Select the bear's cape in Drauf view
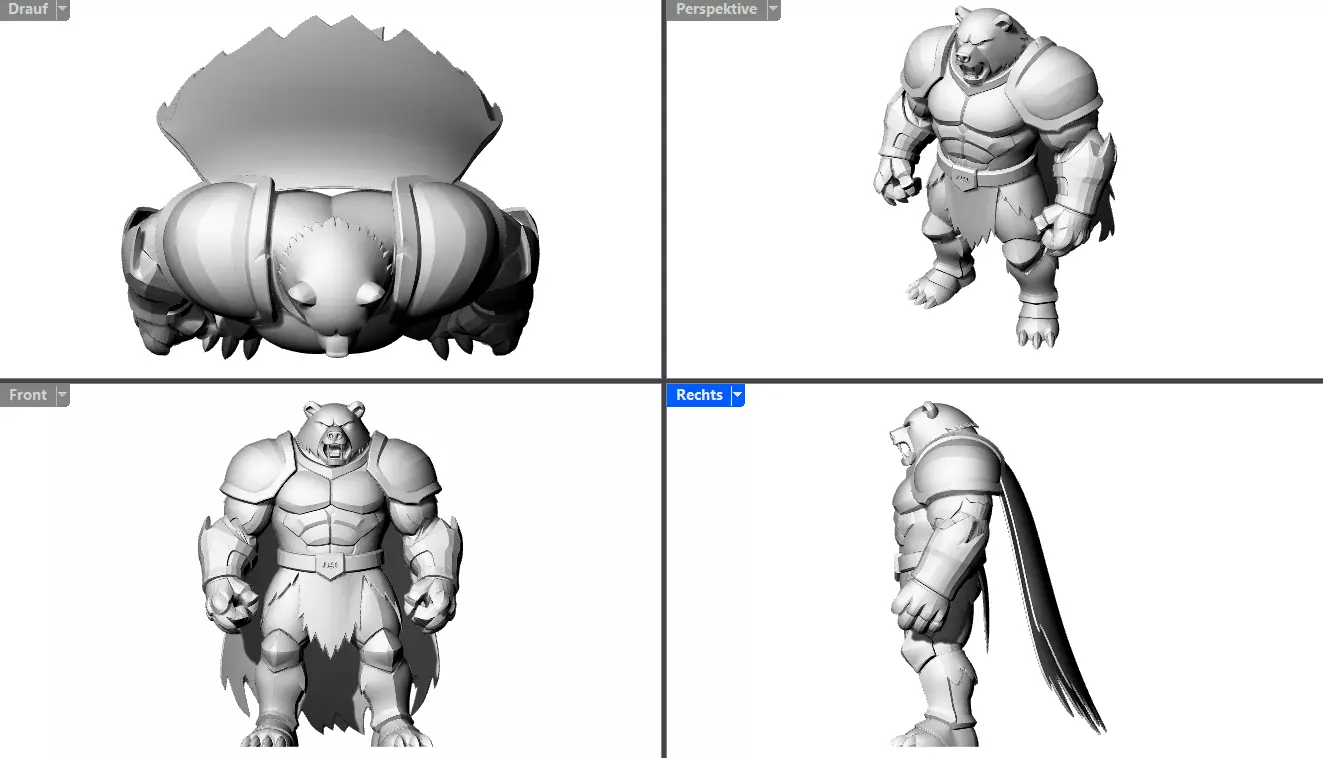1323x758 pixels. point(330,100)
